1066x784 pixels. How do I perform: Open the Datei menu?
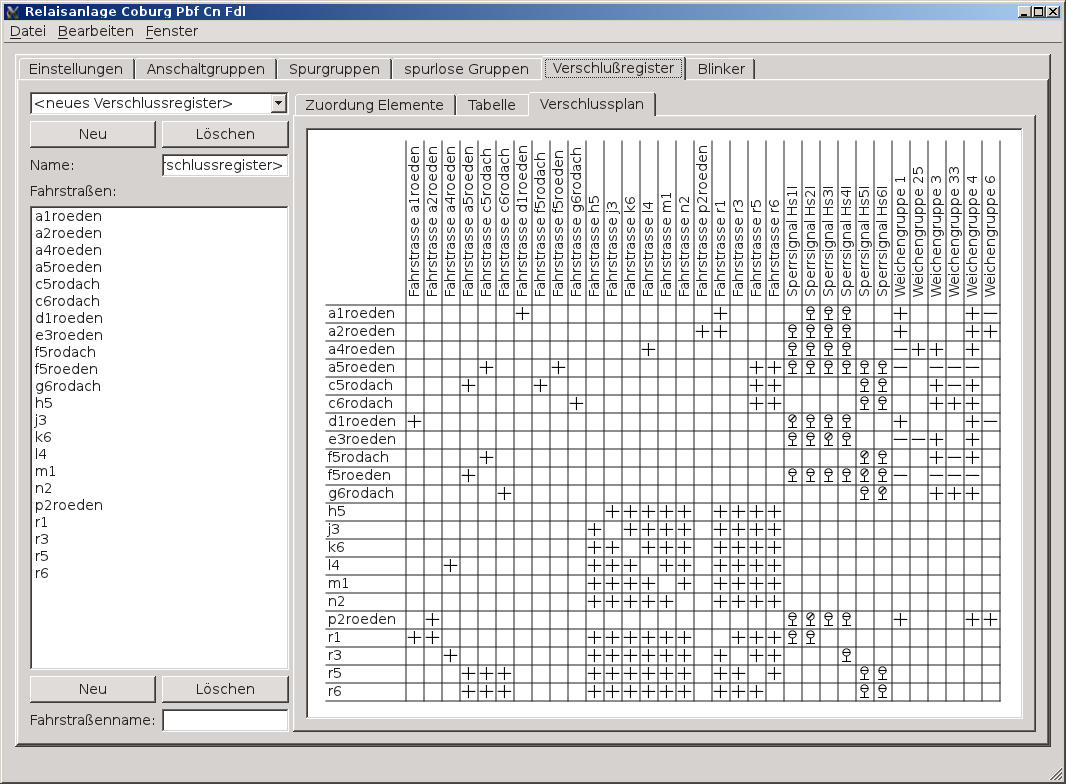pos(28,31)
